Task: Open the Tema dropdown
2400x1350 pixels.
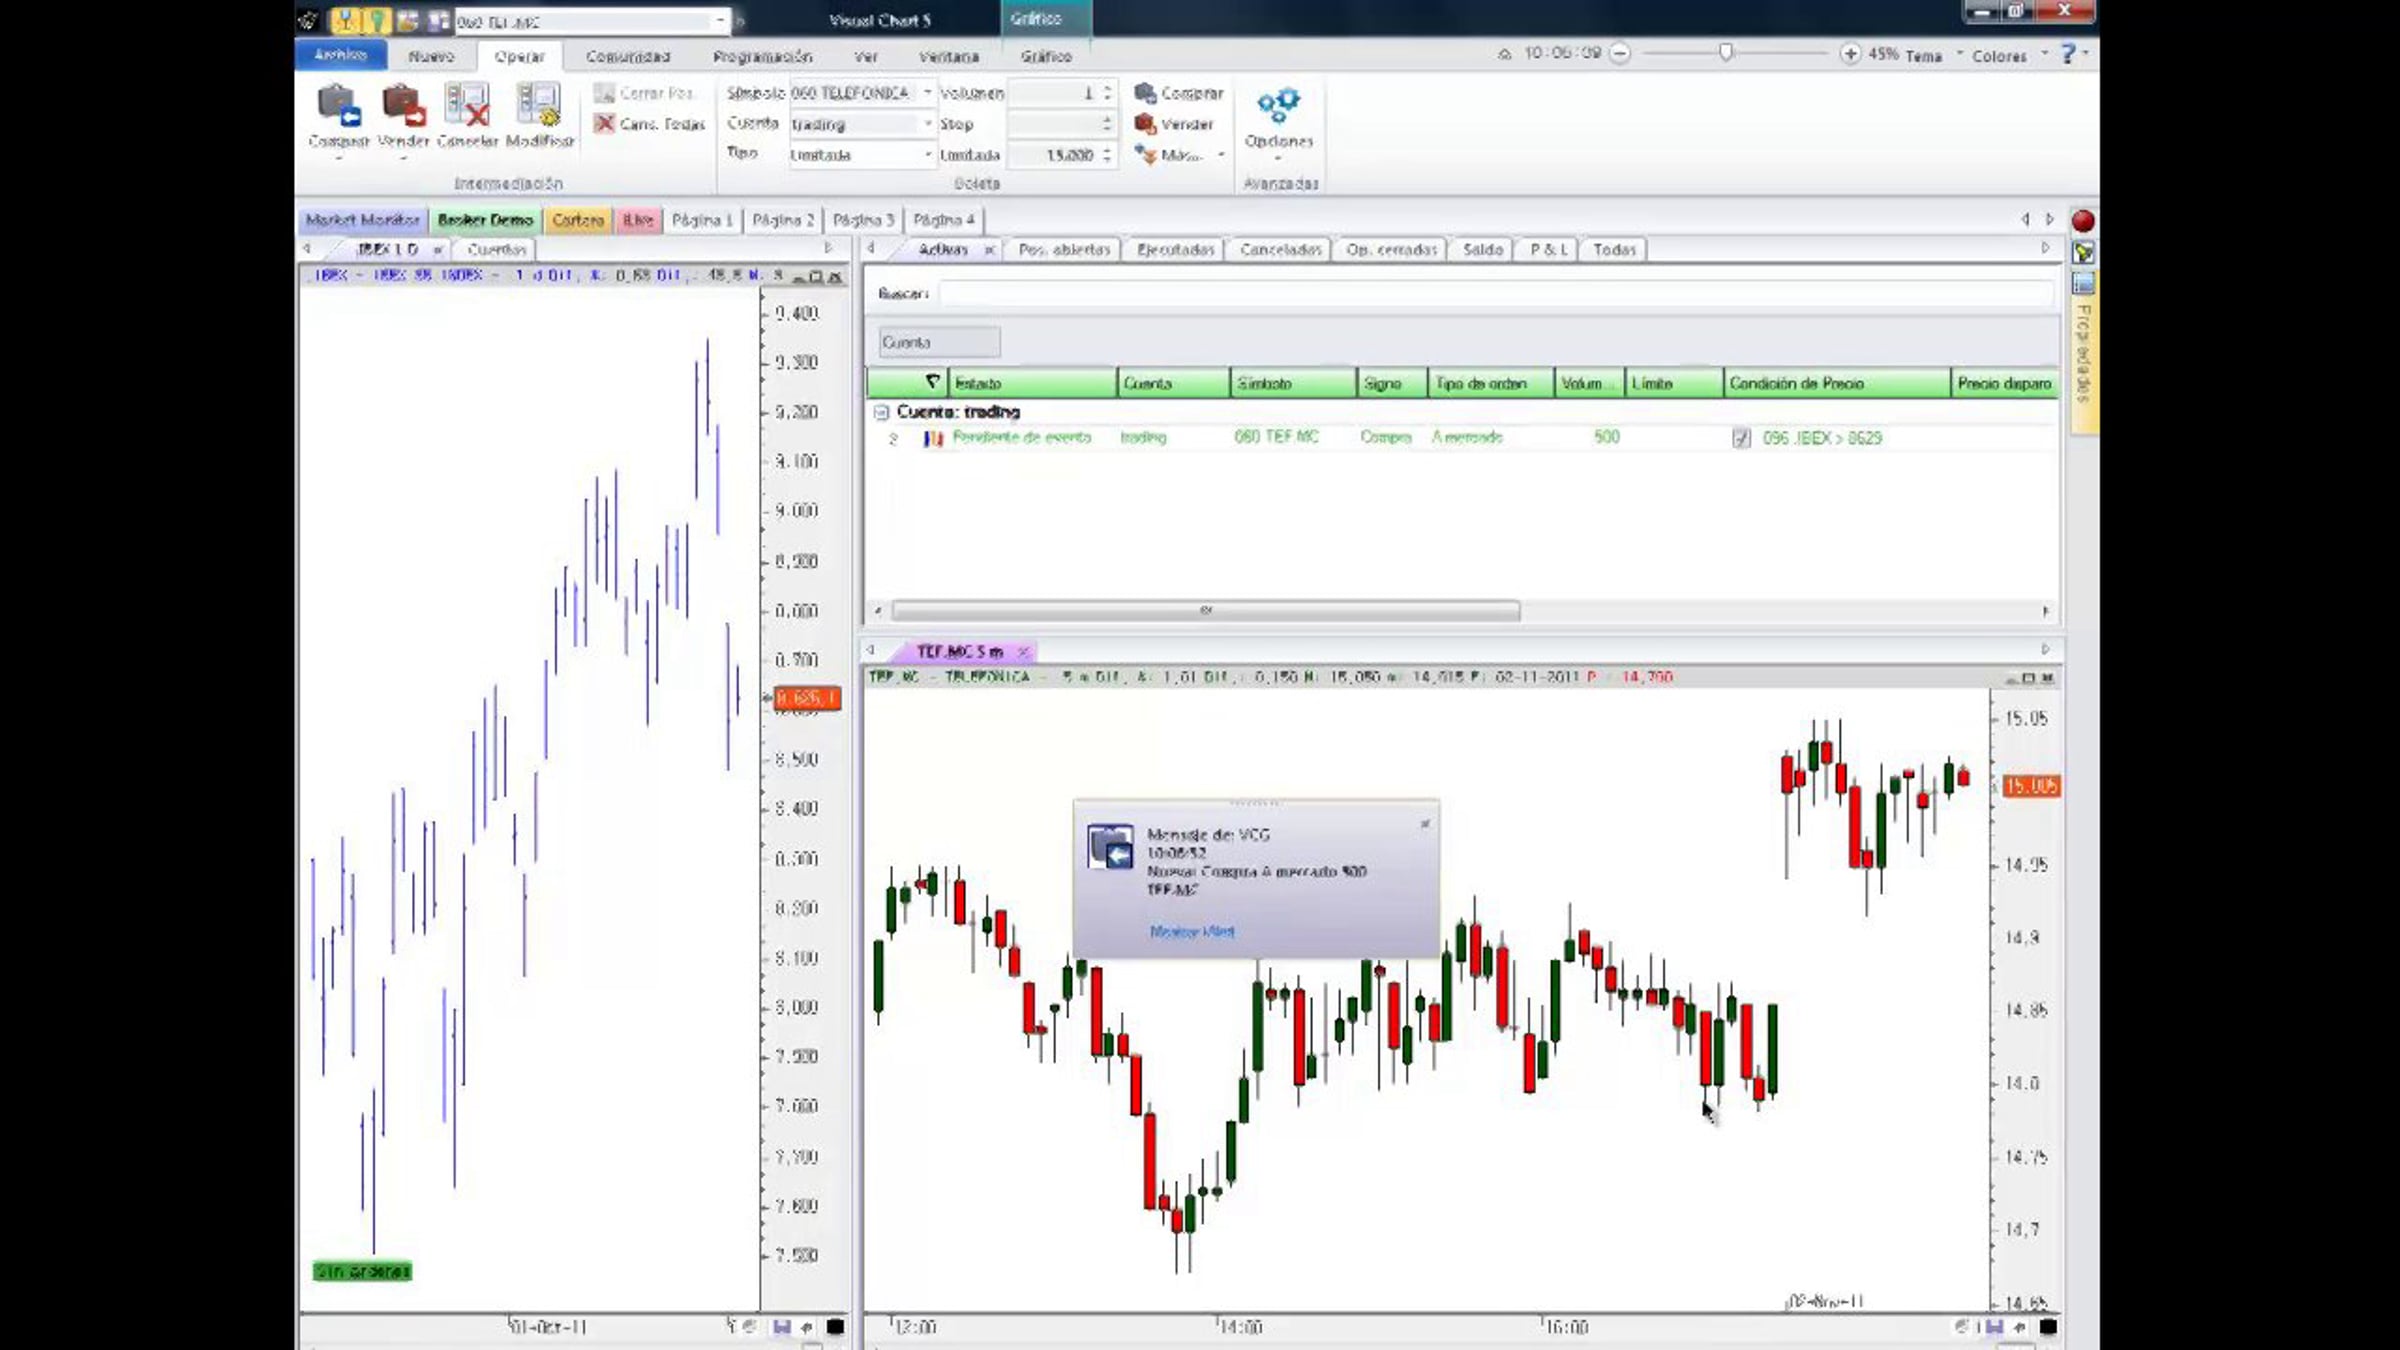Action: (x=1933, y=56)
